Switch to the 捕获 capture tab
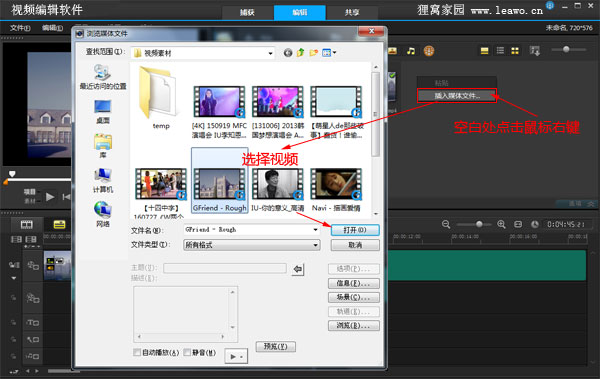 [x=248, y=13]
